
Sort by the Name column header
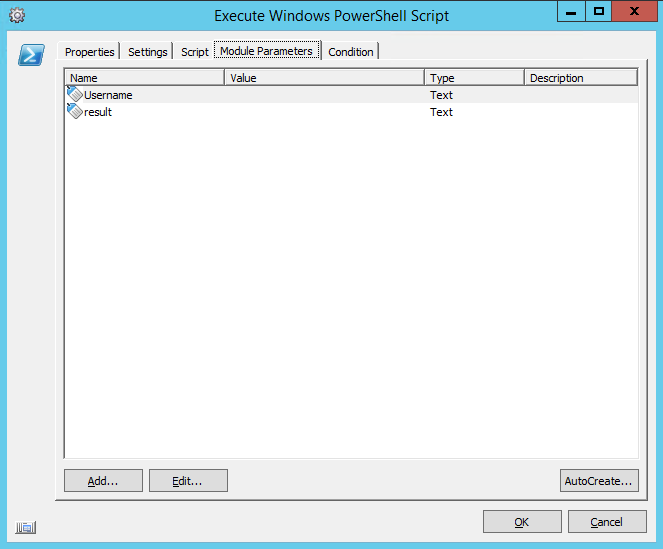145,78
